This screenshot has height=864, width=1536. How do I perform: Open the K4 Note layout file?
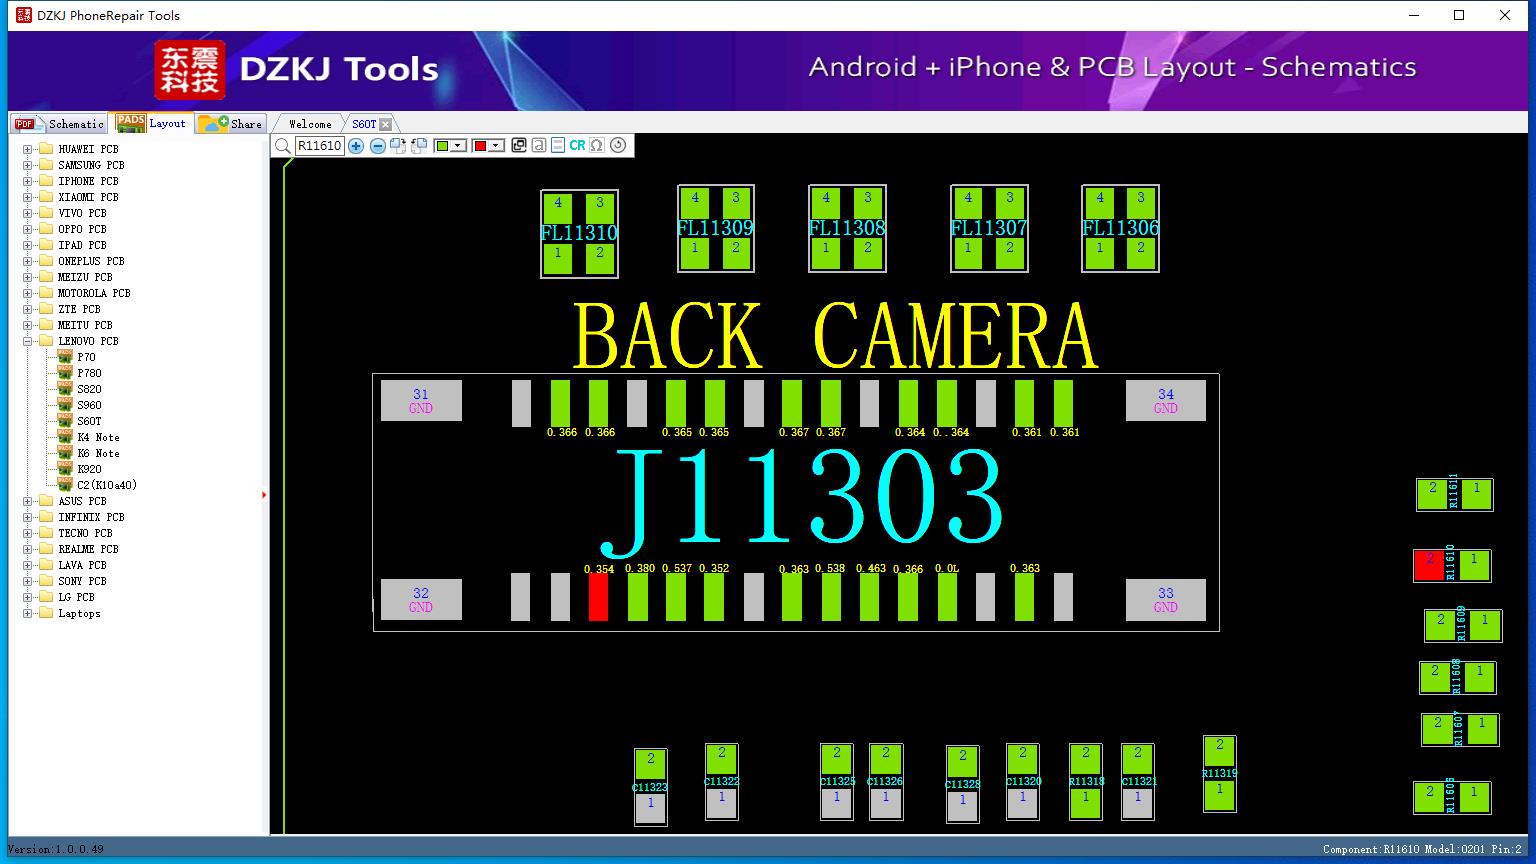[x=98, y=437]
